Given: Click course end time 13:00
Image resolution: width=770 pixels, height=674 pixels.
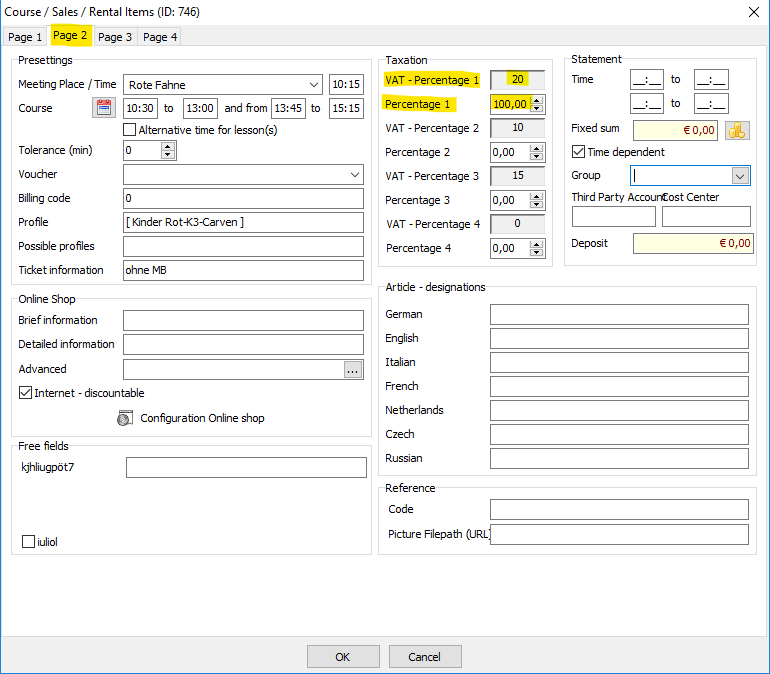Looking at the screenshot, I should [200, 108].
